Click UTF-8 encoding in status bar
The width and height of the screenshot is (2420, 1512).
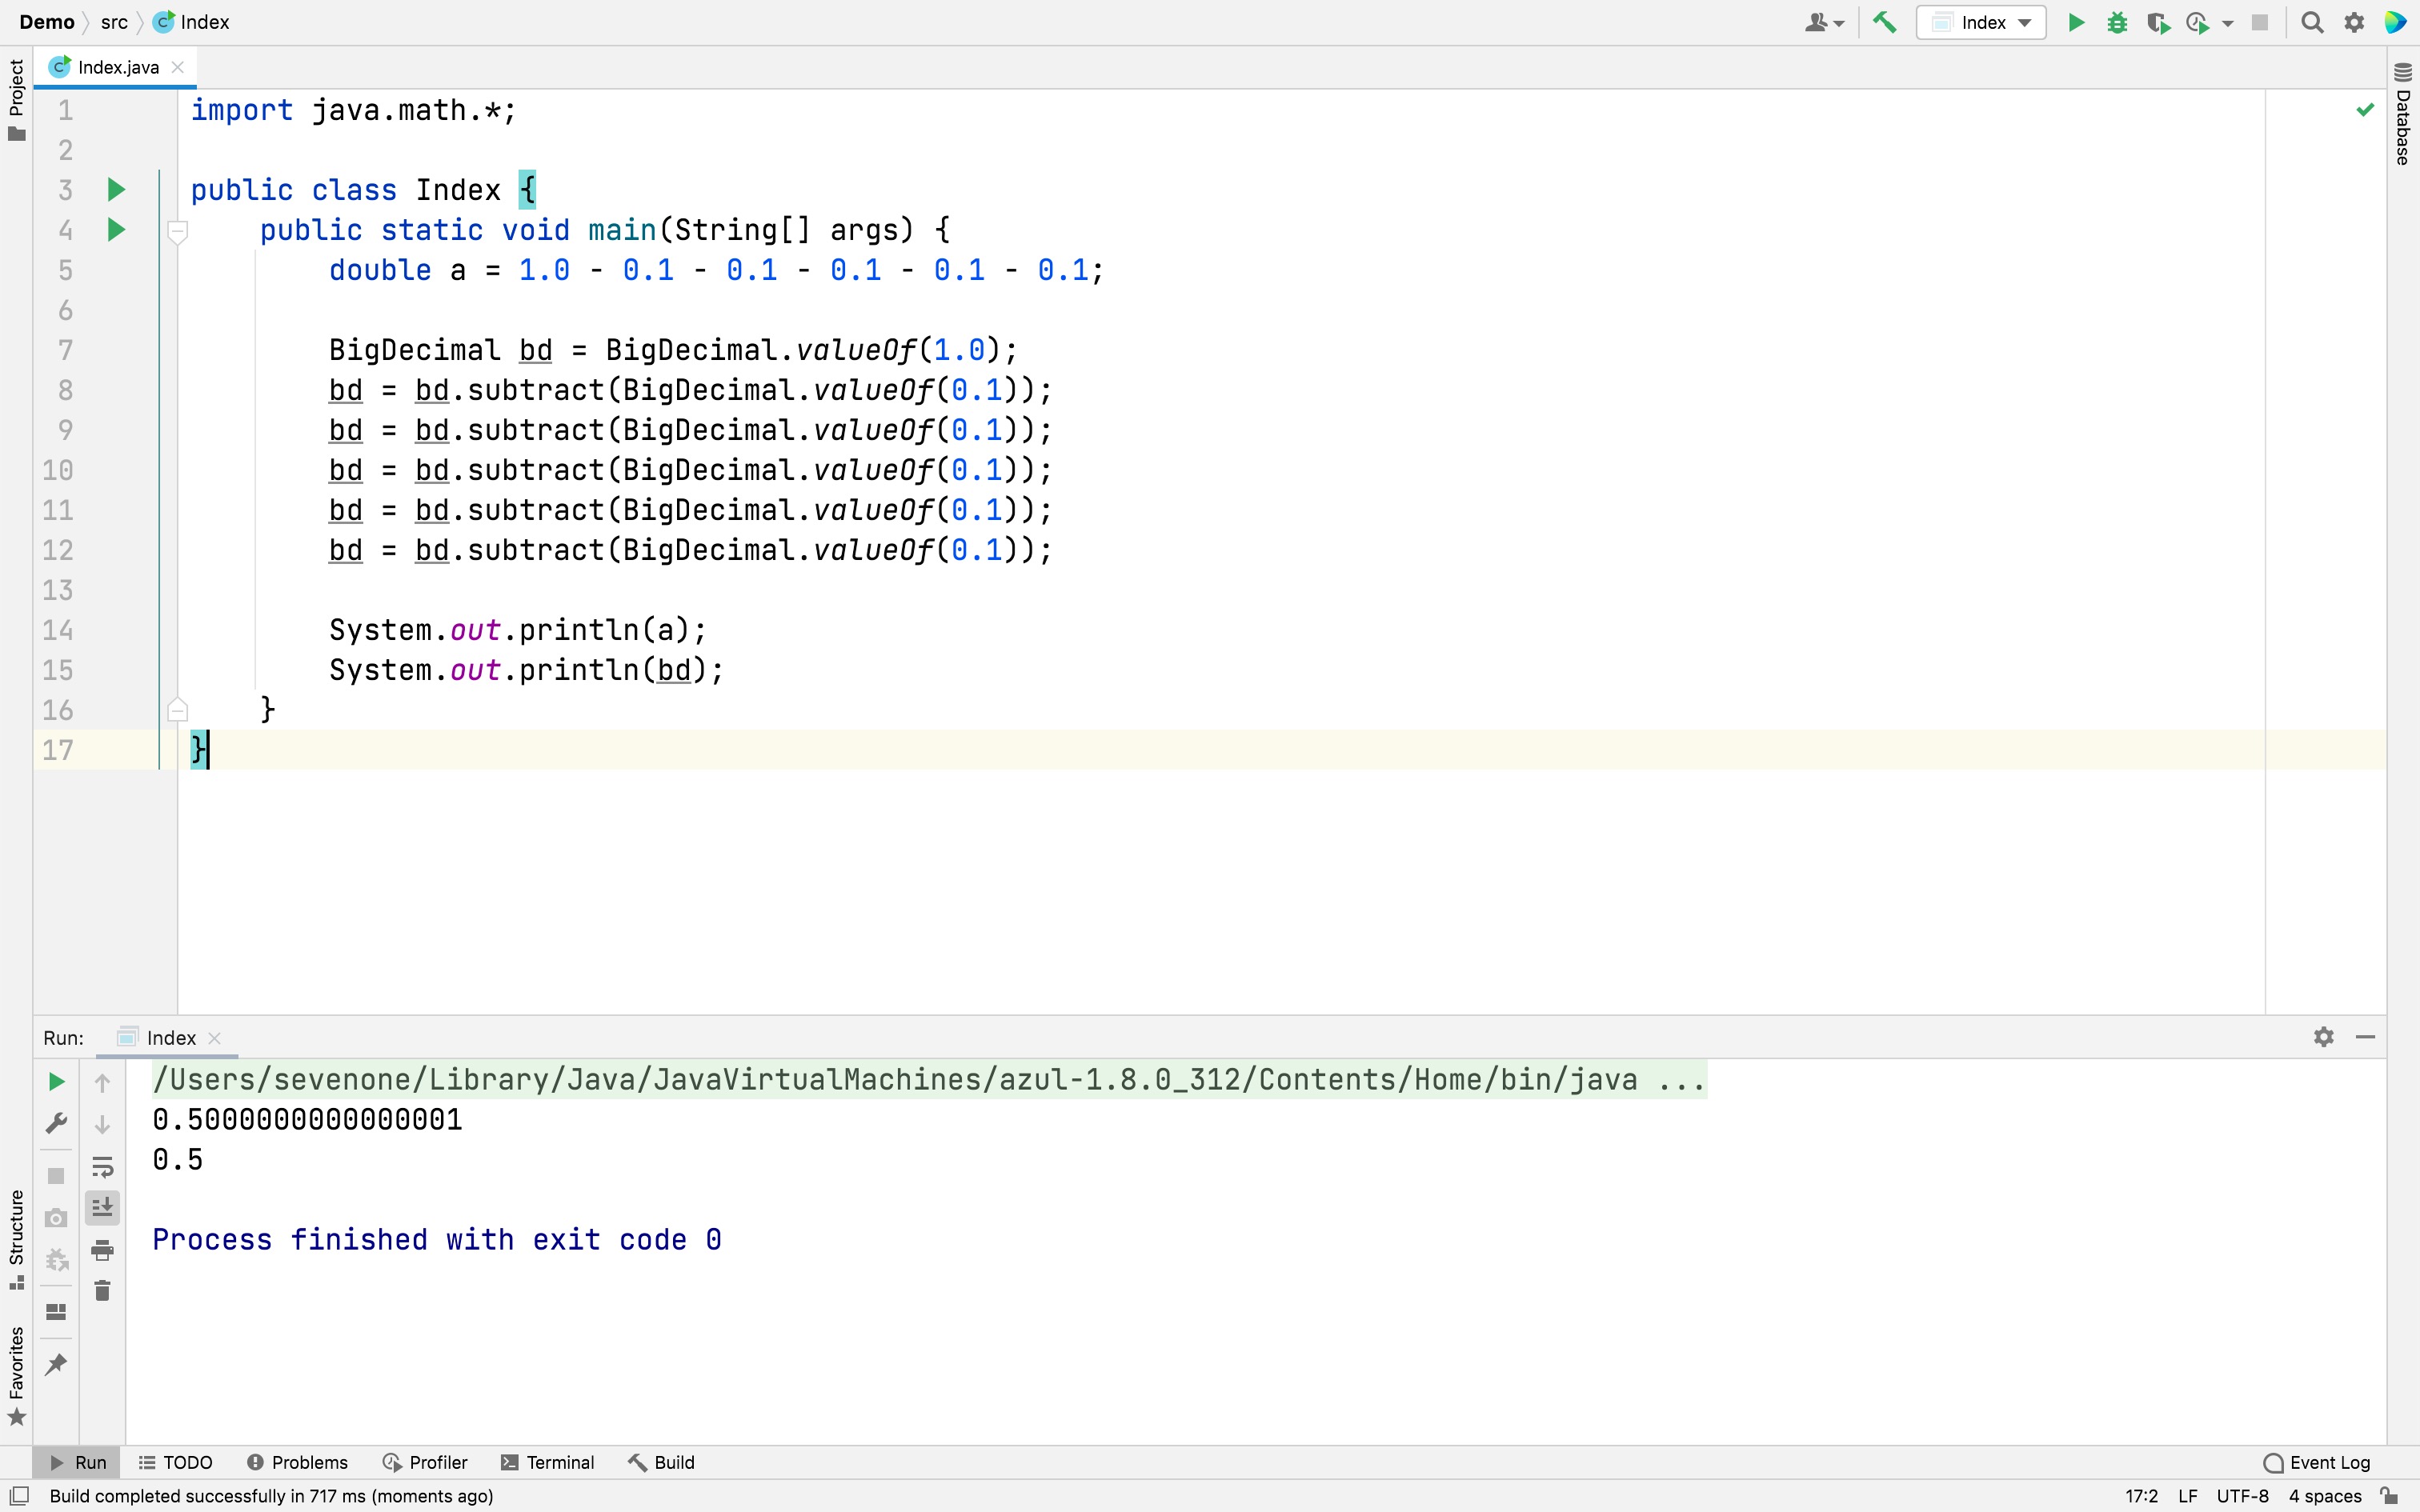point(2242,1496)
